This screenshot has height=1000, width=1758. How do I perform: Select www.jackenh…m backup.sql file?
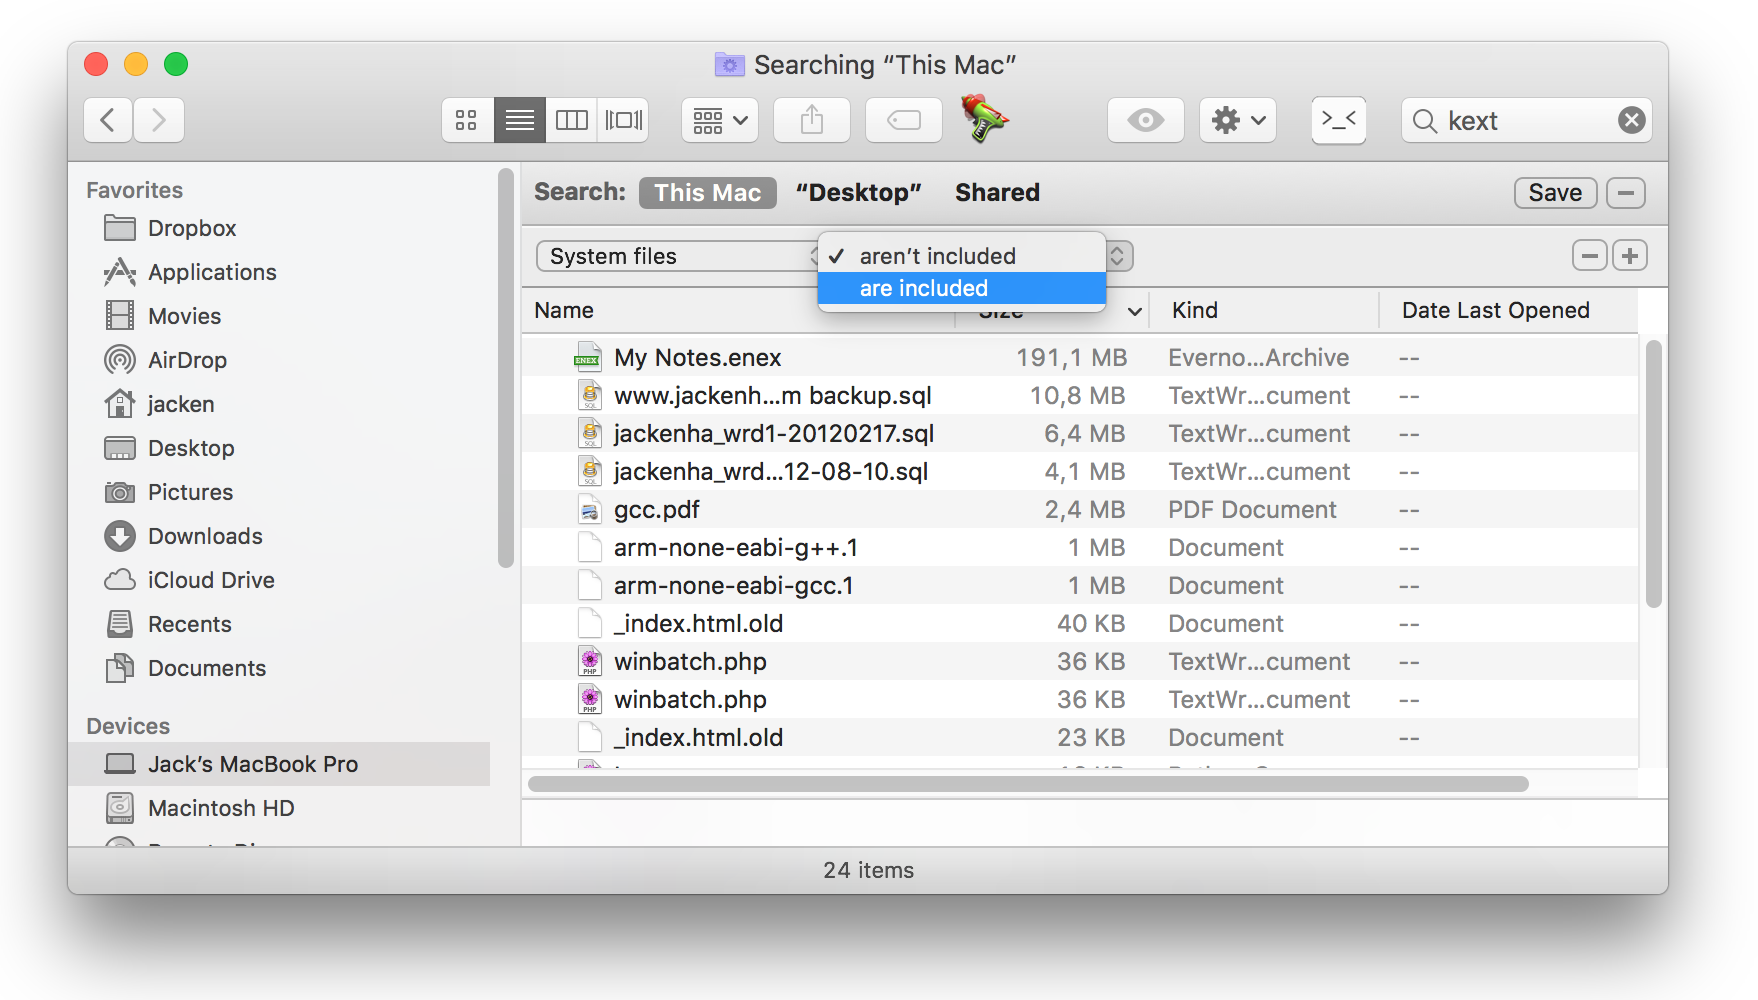1080,395
